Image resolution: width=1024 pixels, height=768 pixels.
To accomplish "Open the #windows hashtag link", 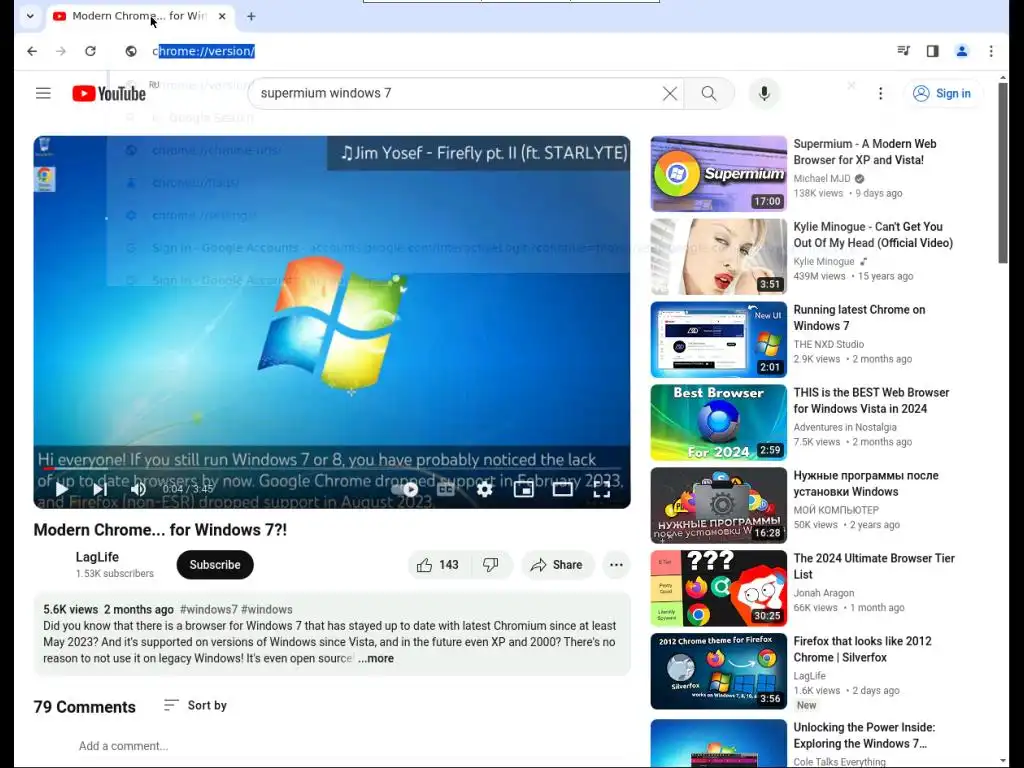I will pos(267,609).
